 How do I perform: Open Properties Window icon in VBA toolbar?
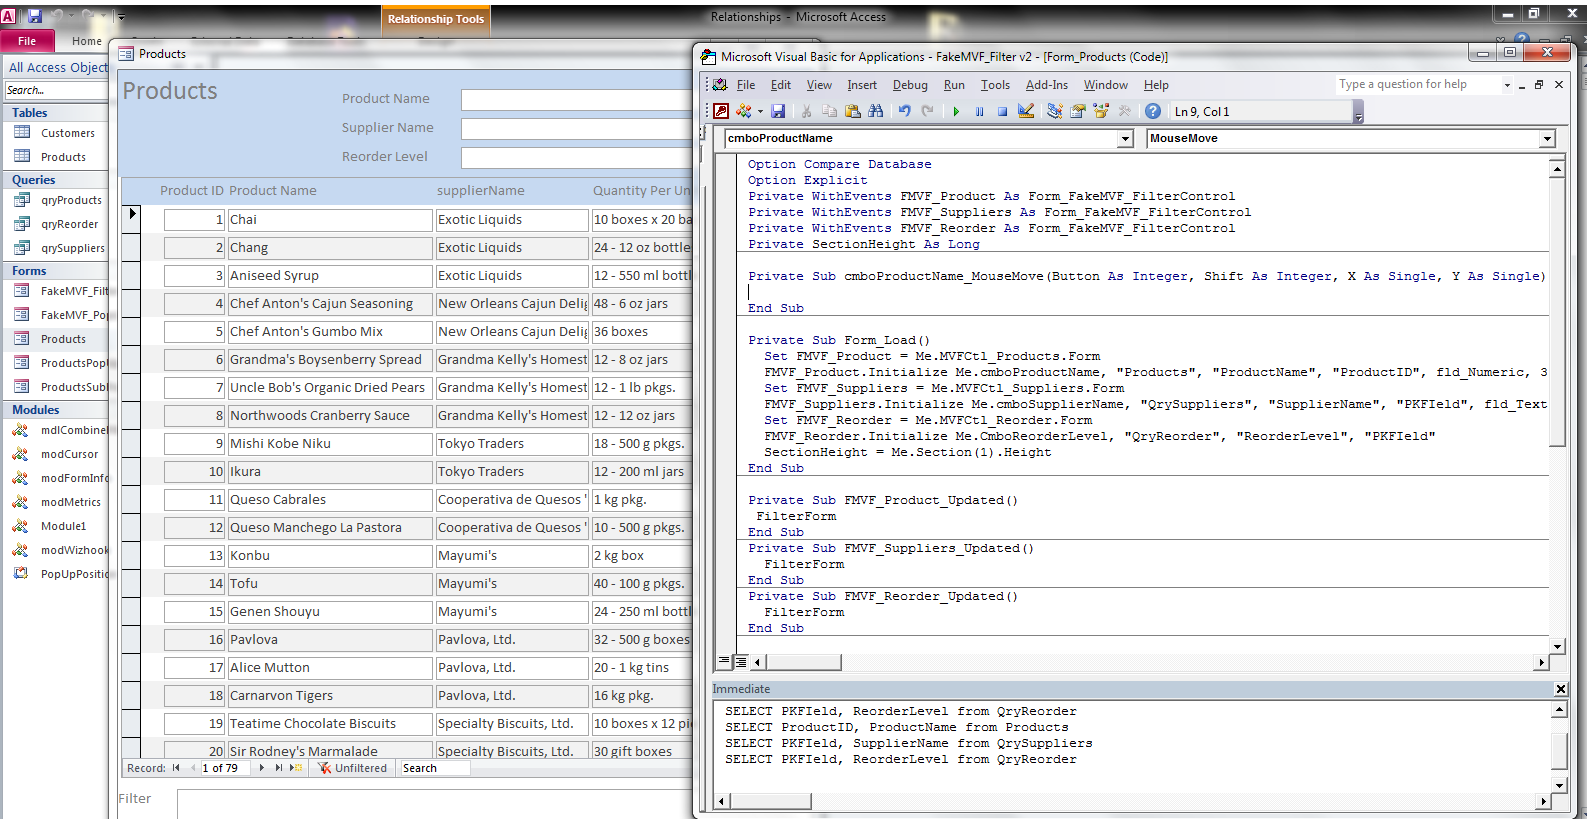[1078, 111]
